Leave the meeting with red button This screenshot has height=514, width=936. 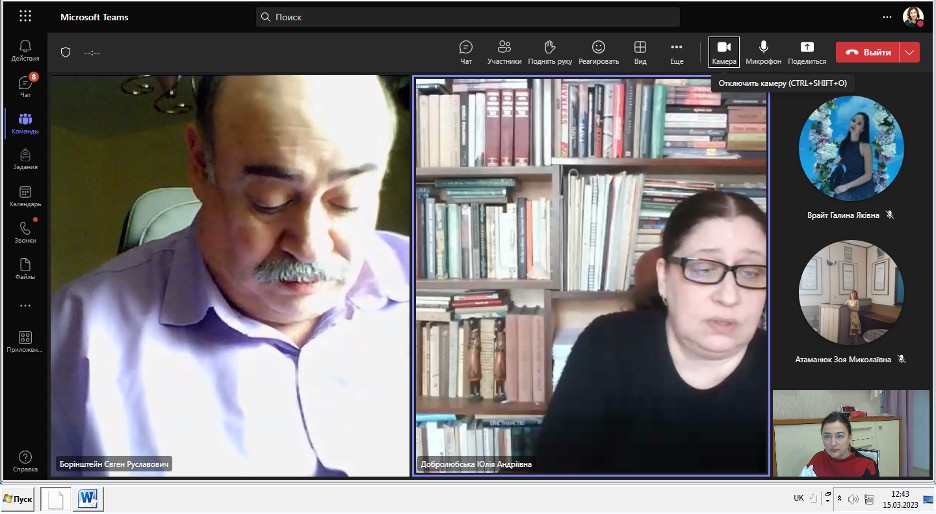868,52
